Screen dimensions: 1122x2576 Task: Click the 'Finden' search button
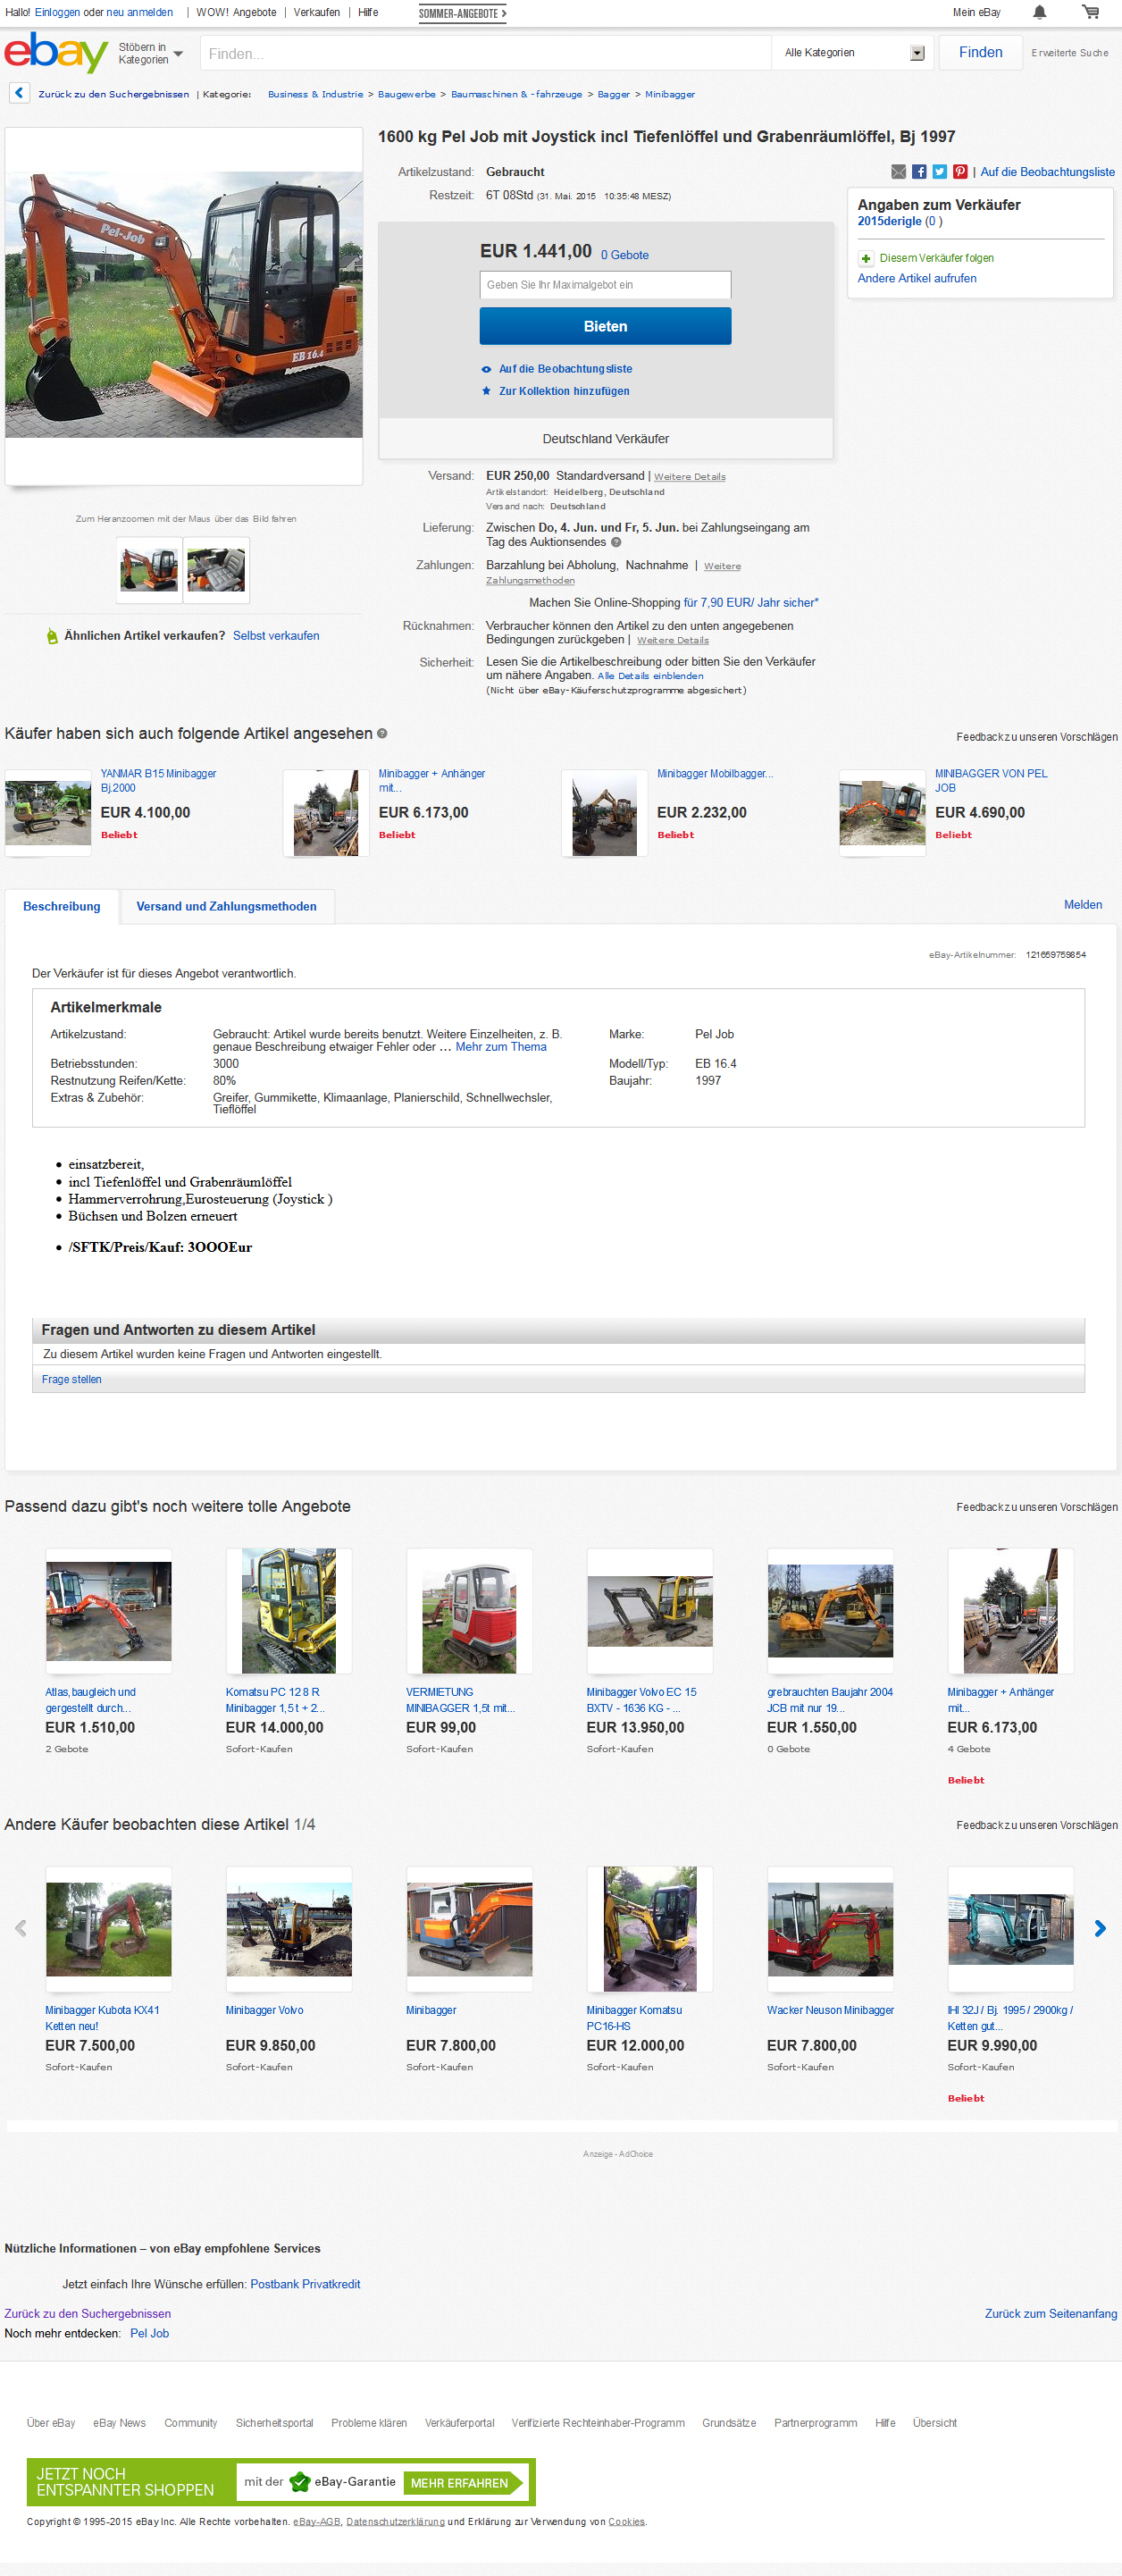tap(980, 53)
